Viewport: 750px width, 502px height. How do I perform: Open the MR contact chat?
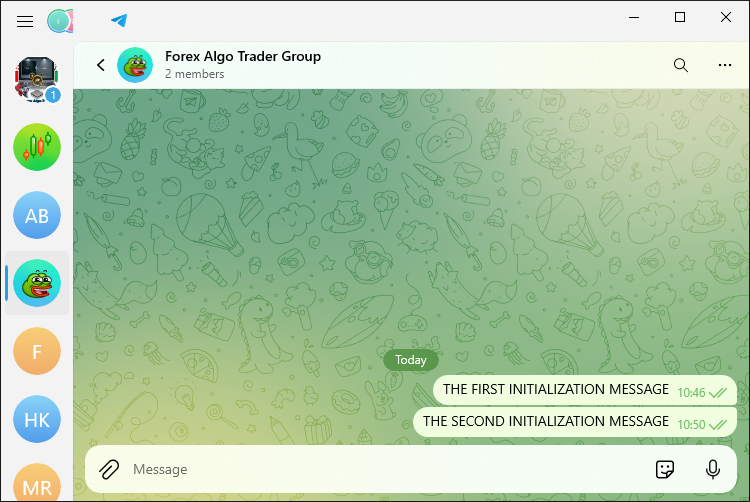pos(37,482)
